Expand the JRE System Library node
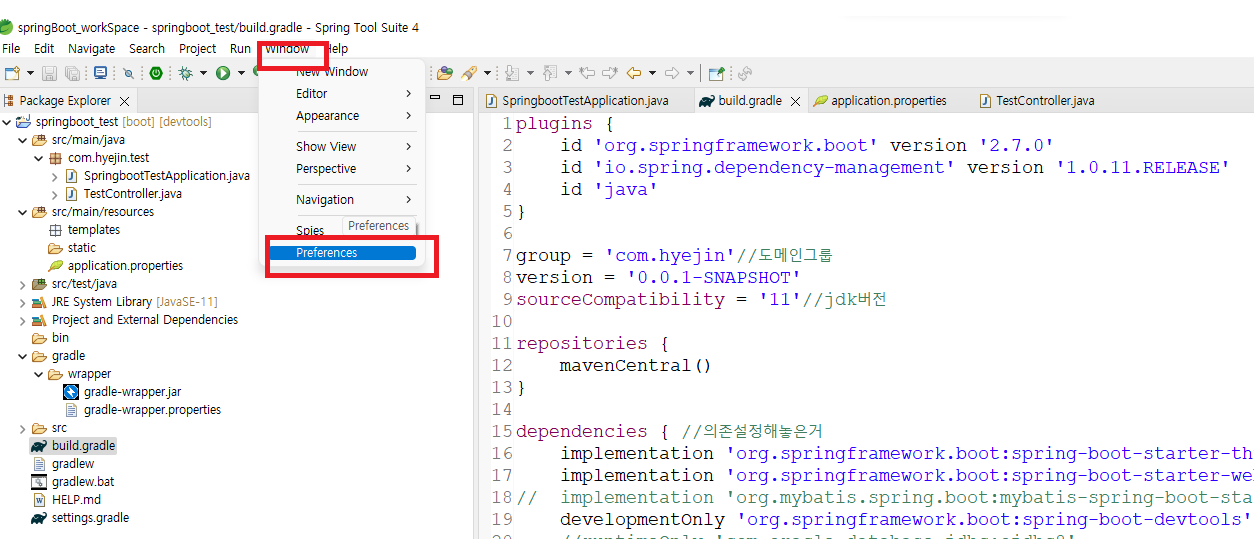This screenshot has width=1254, height=539. coord(23,302)
